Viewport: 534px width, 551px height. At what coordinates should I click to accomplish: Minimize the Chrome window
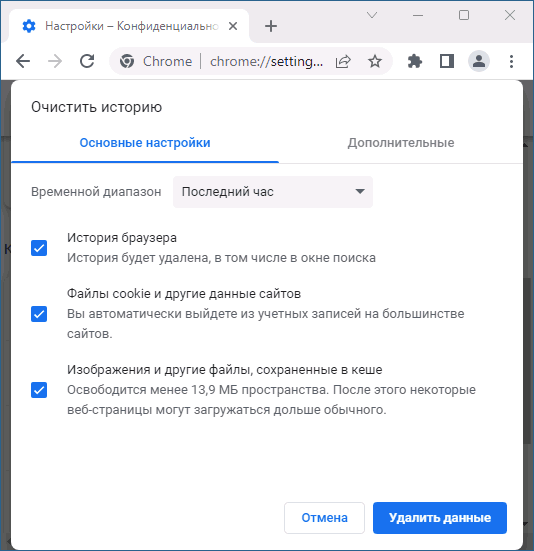[x=418, y=15]
